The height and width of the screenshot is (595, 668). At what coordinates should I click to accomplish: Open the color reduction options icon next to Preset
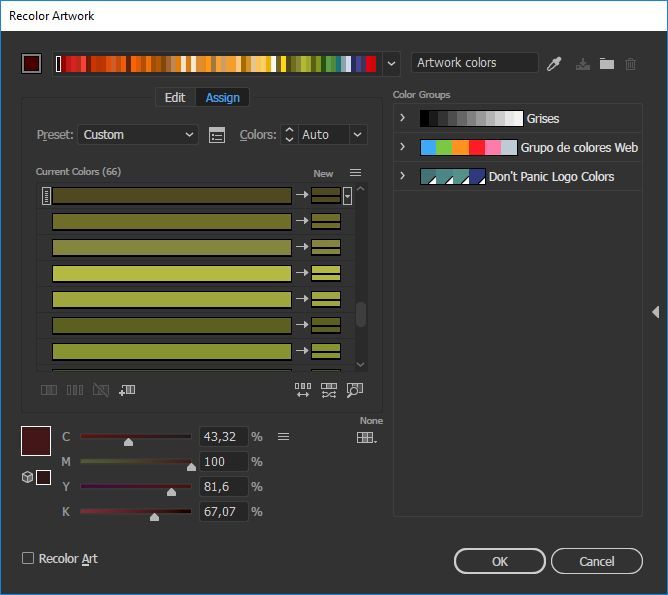[217, 135]
